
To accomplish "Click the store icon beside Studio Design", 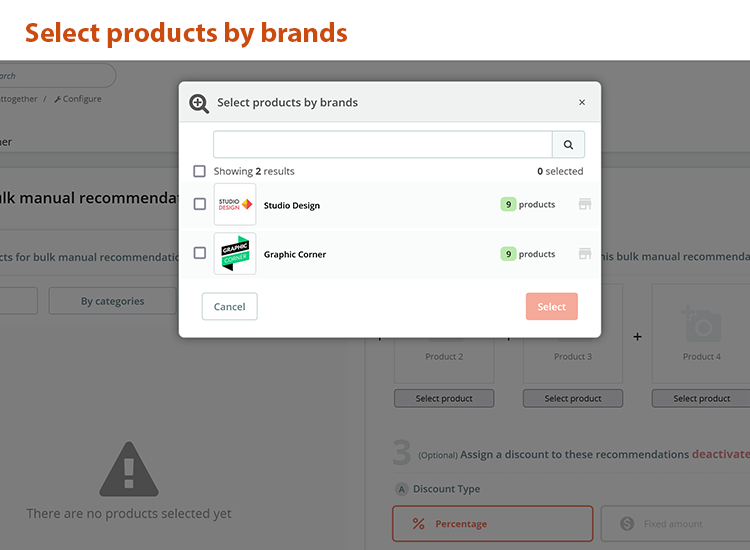I will [585, 204].
